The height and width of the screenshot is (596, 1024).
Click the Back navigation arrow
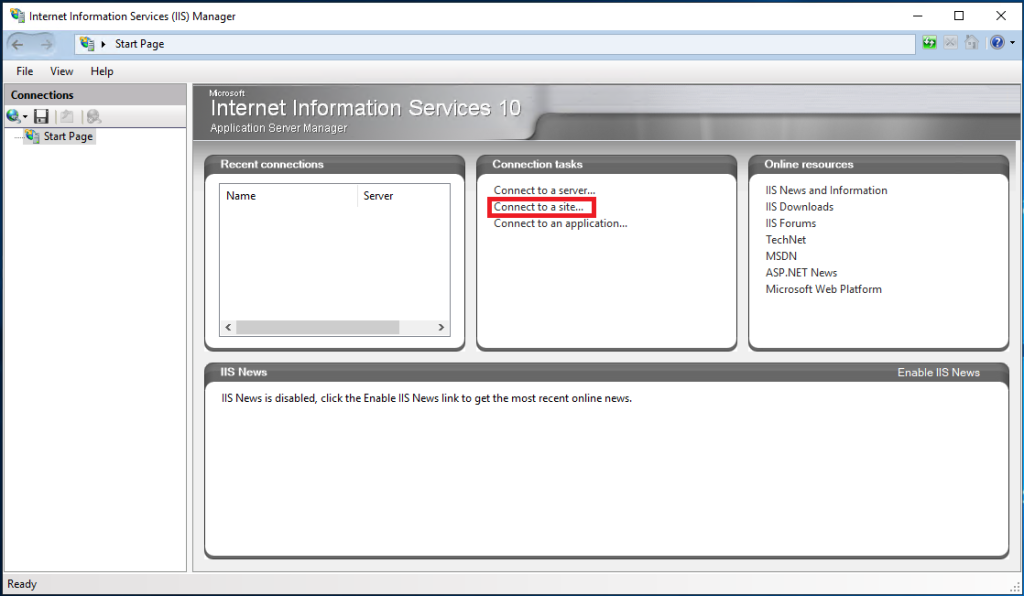tap(17, 43)
